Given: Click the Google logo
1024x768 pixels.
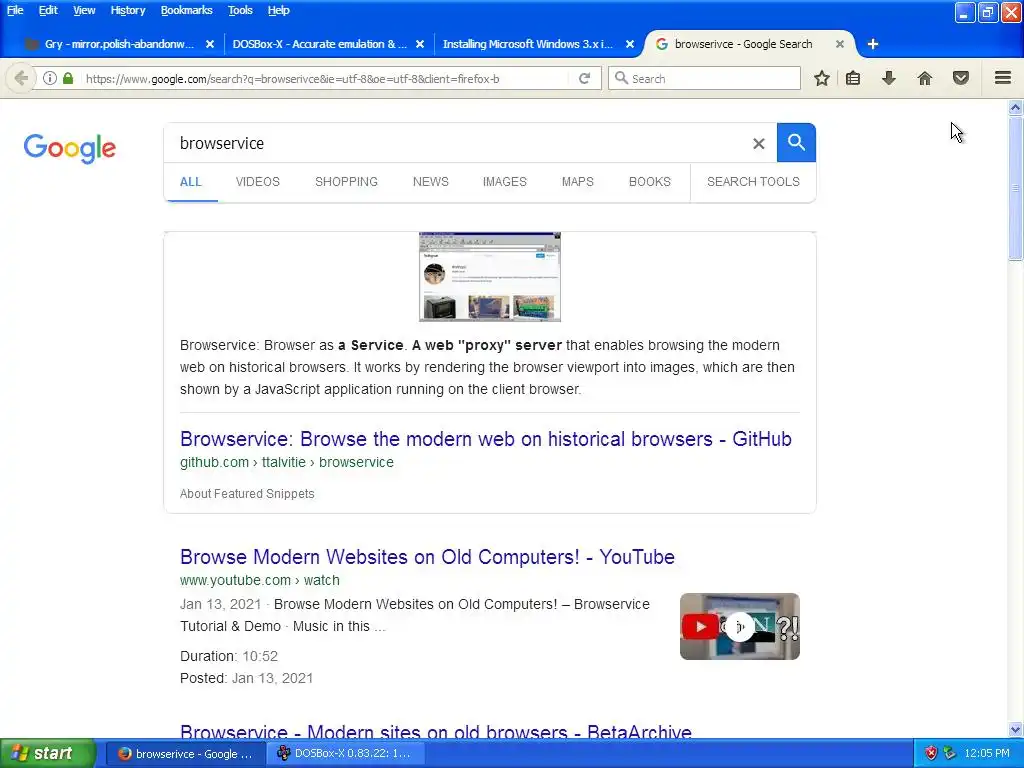Looking at the screenshot, I should point(70,148).
